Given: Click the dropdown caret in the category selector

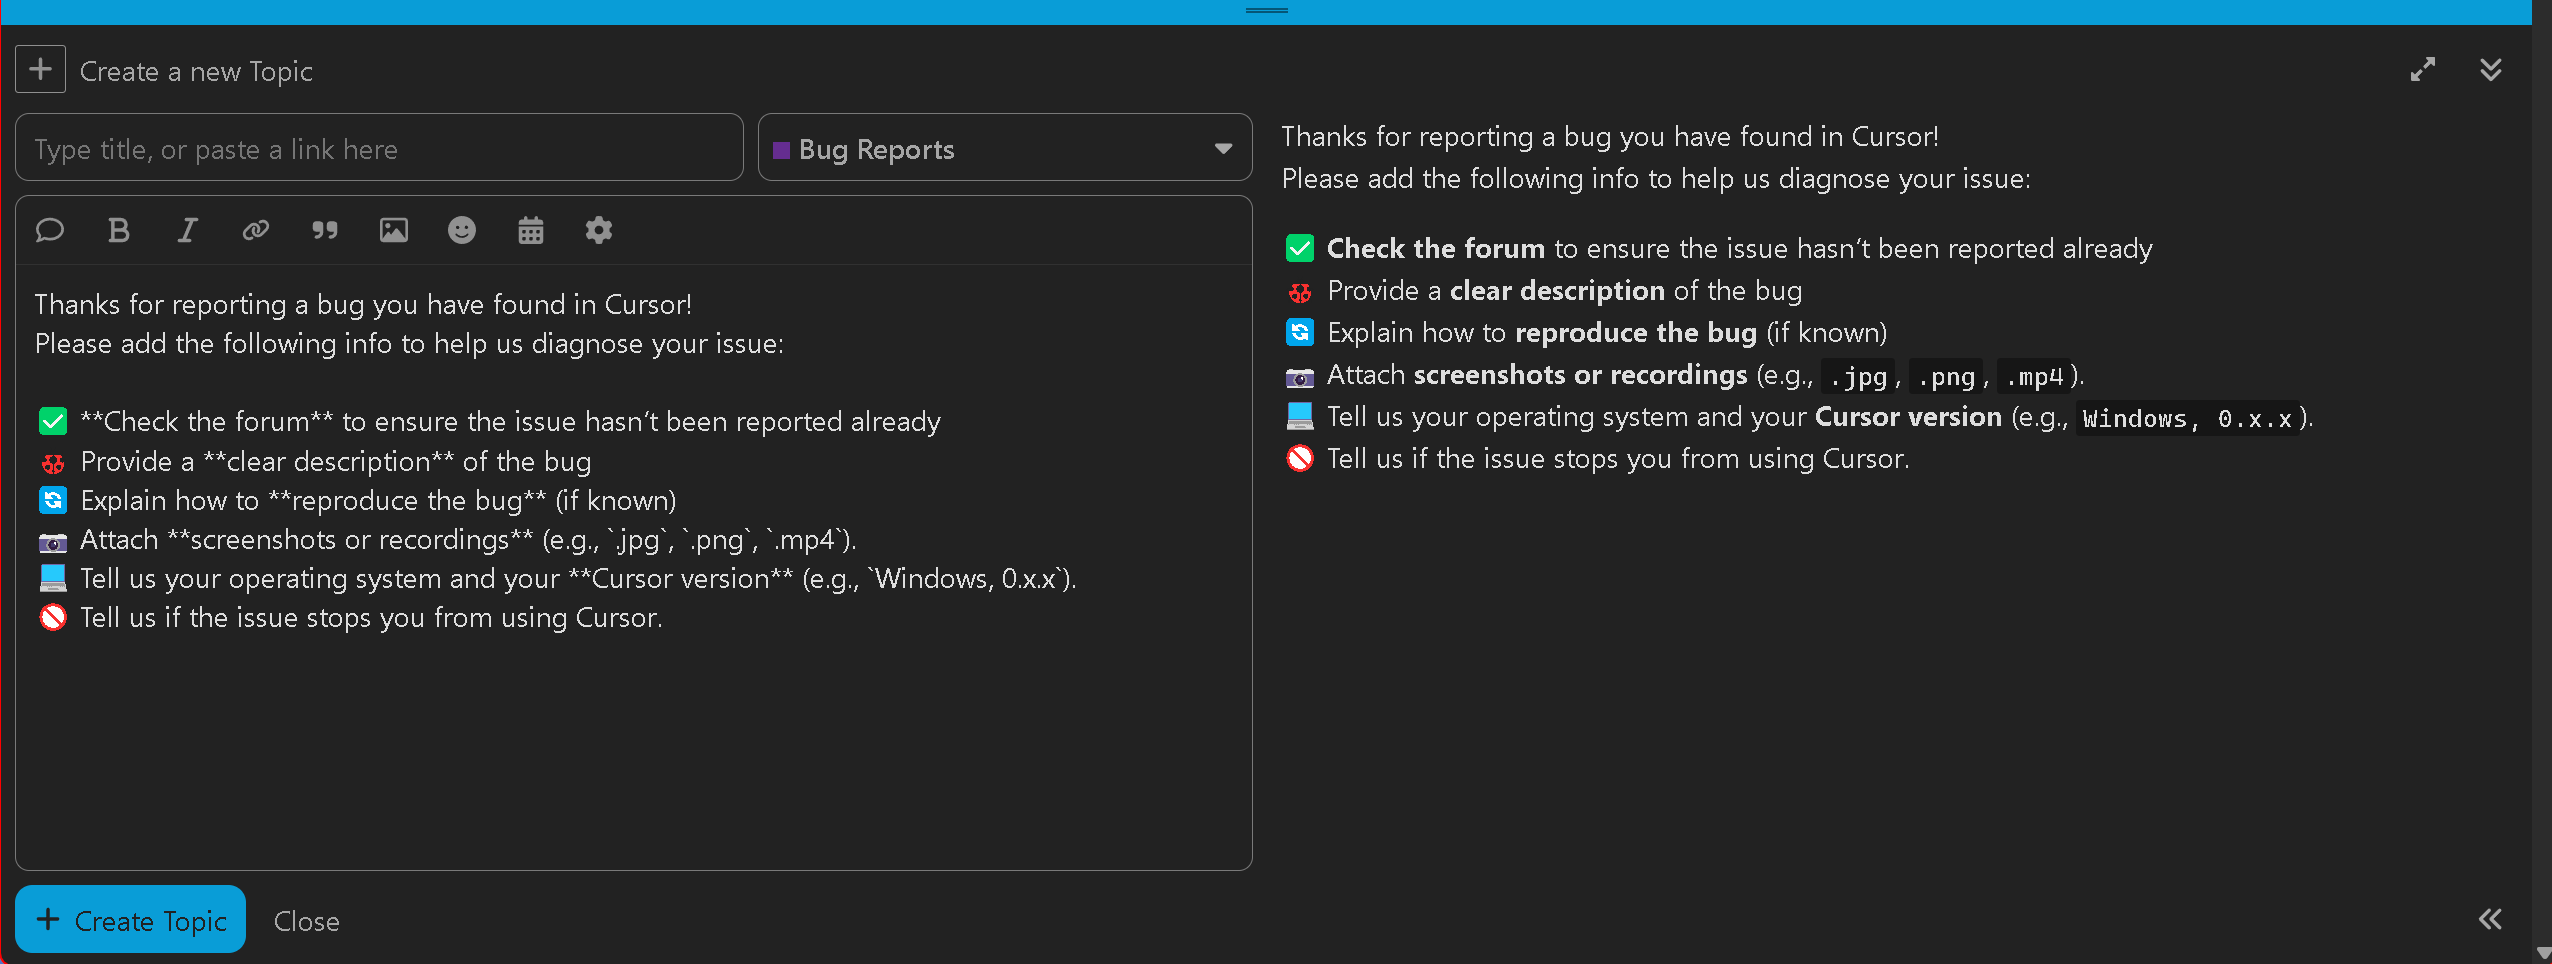Looking at the screenshot, I should tap(1223, 149).
